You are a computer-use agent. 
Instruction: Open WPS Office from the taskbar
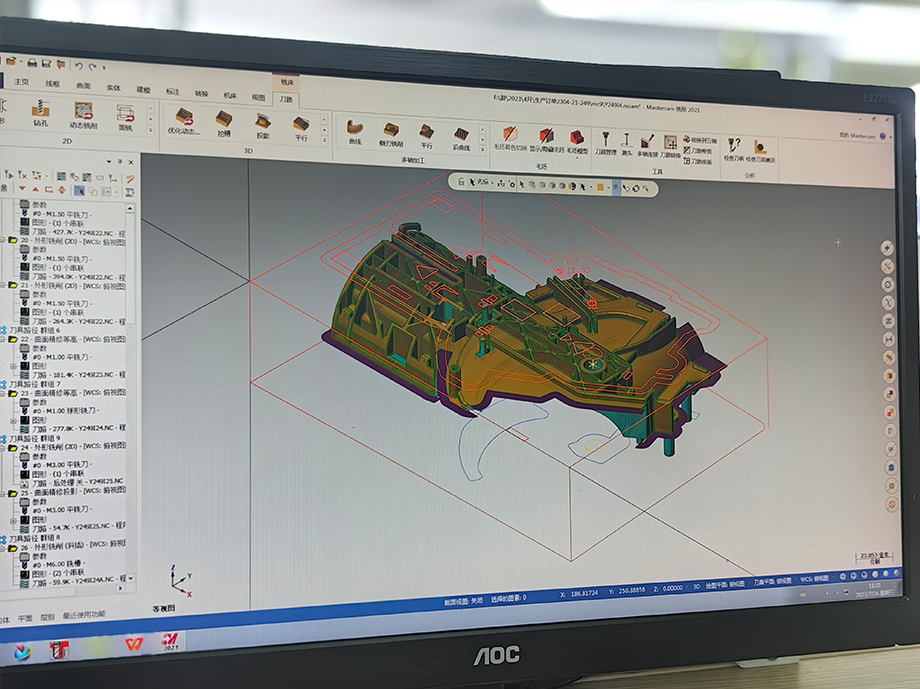pos(134,644)
